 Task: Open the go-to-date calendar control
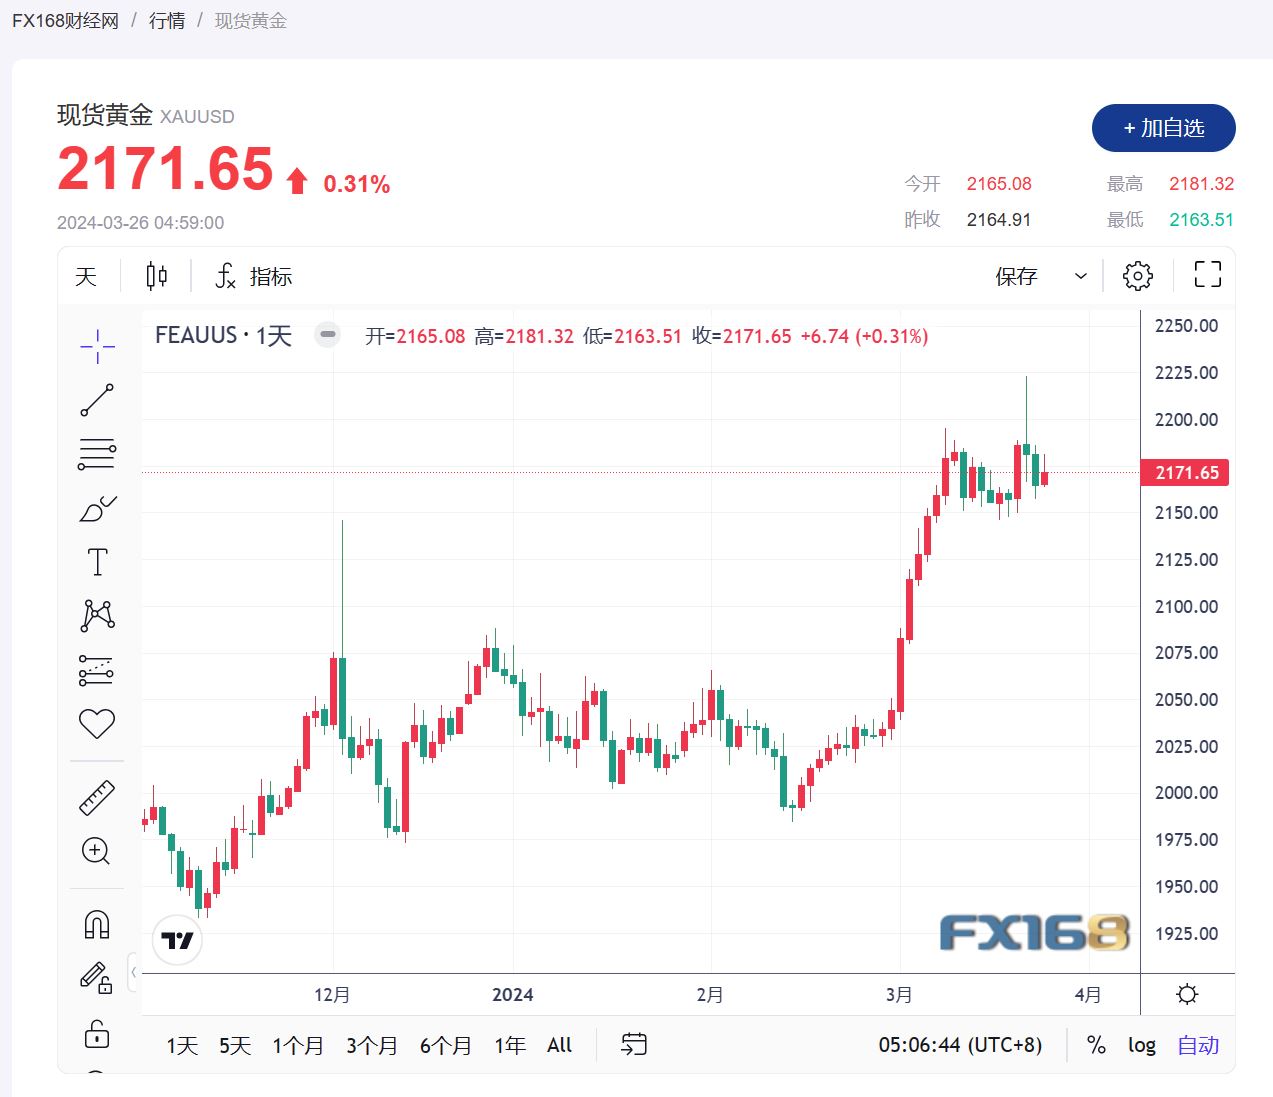pos(633,1044)
